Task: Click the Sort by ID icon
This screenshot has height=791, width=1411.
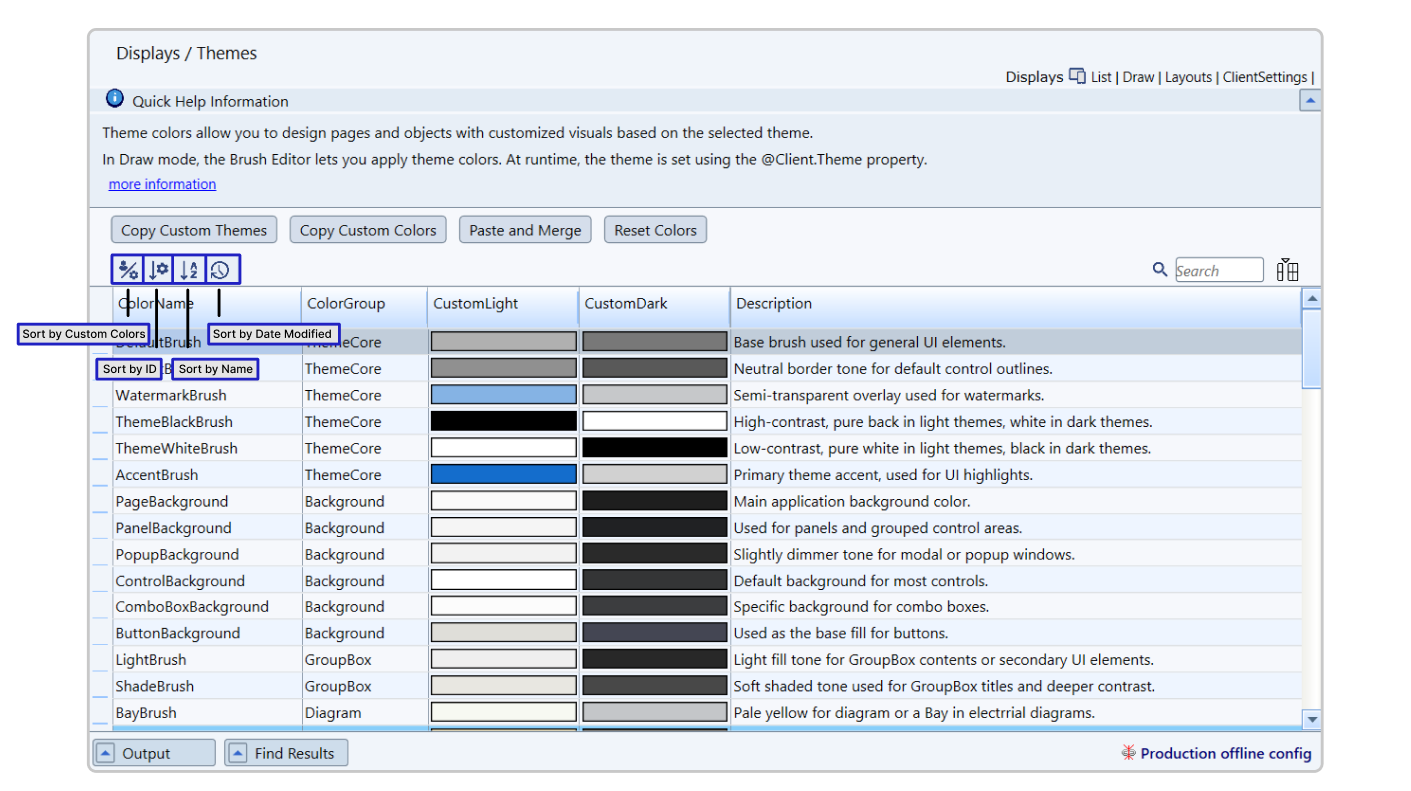Action: click(158, 270)
